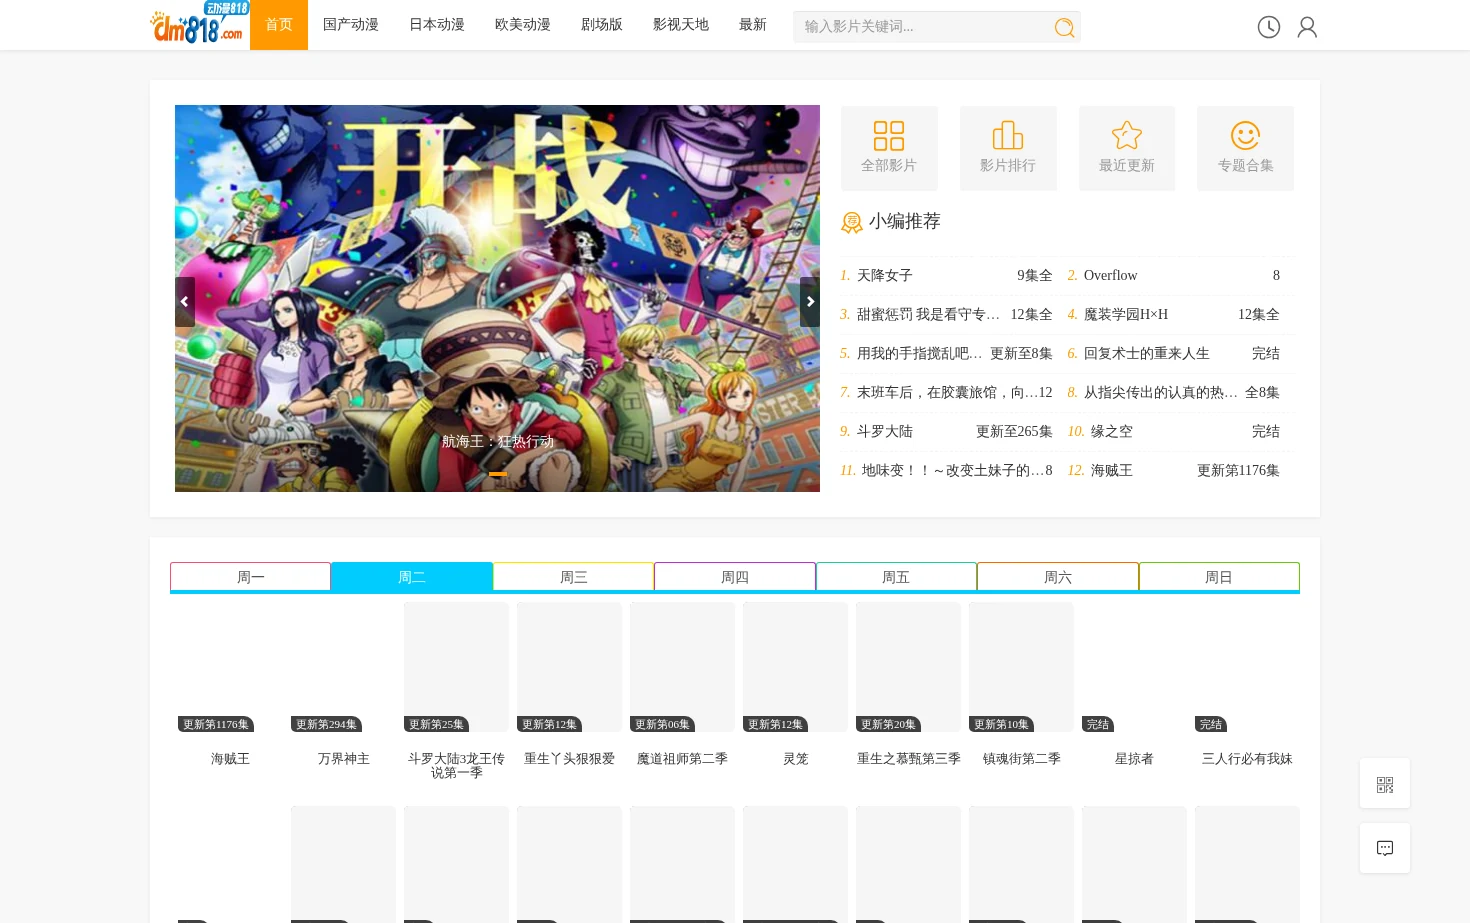Switch to 周三 schedule tab
Image resolution: width=1470 pixels, height=923 pixels.
(x=574, y=577)
